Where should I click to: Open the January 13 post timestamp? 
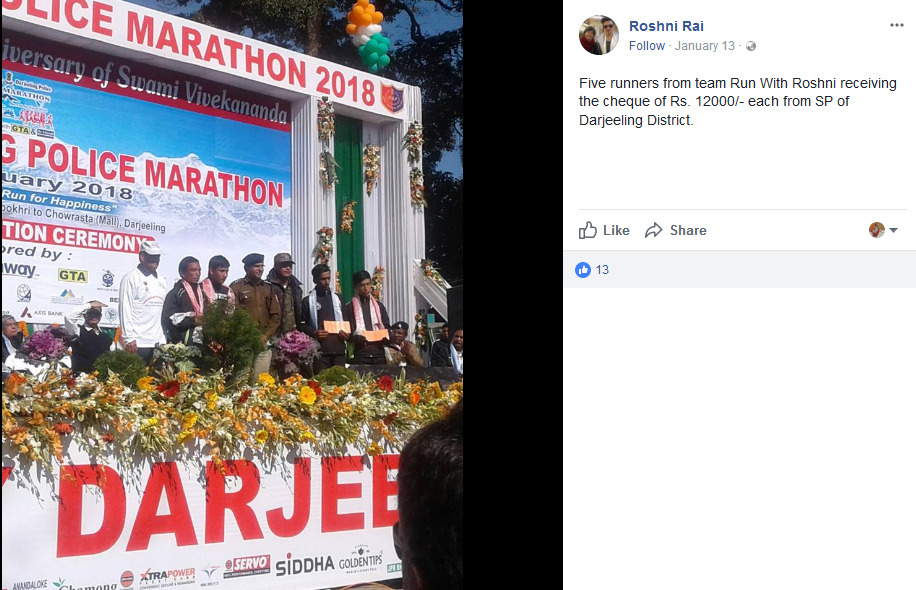(x=705, y=46)
